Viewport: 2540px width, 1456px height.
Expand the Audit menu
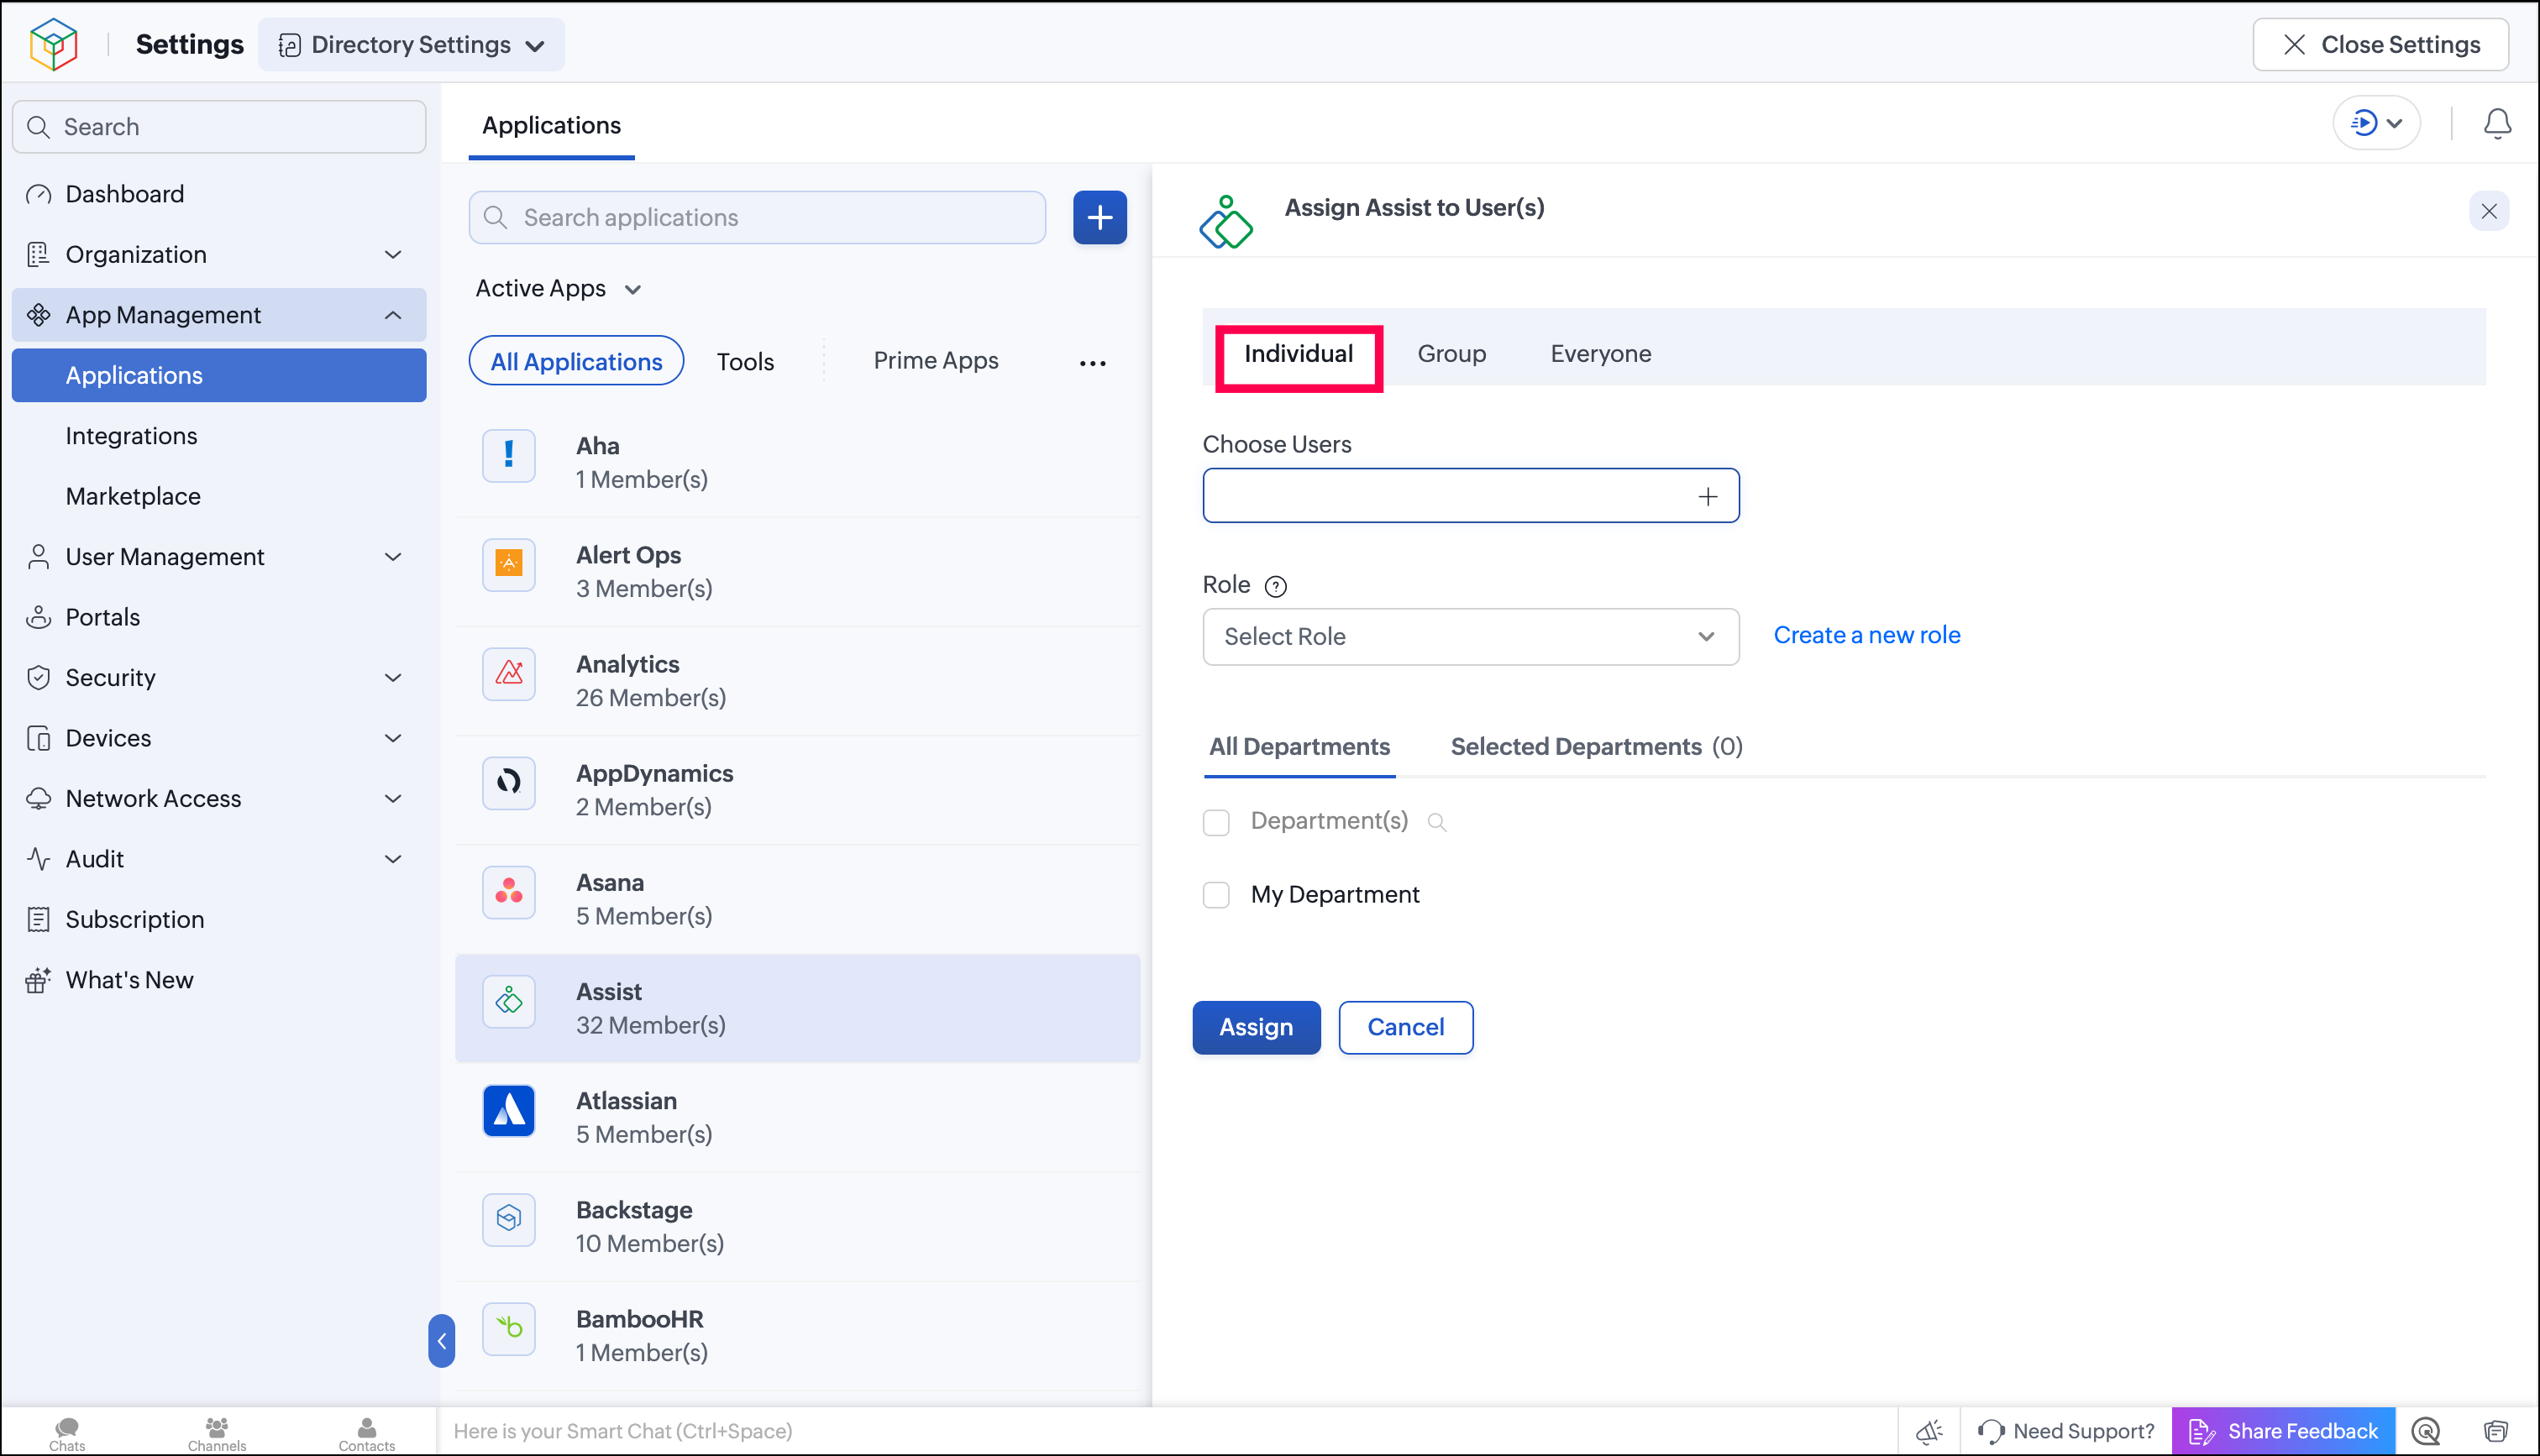[219, 859]
